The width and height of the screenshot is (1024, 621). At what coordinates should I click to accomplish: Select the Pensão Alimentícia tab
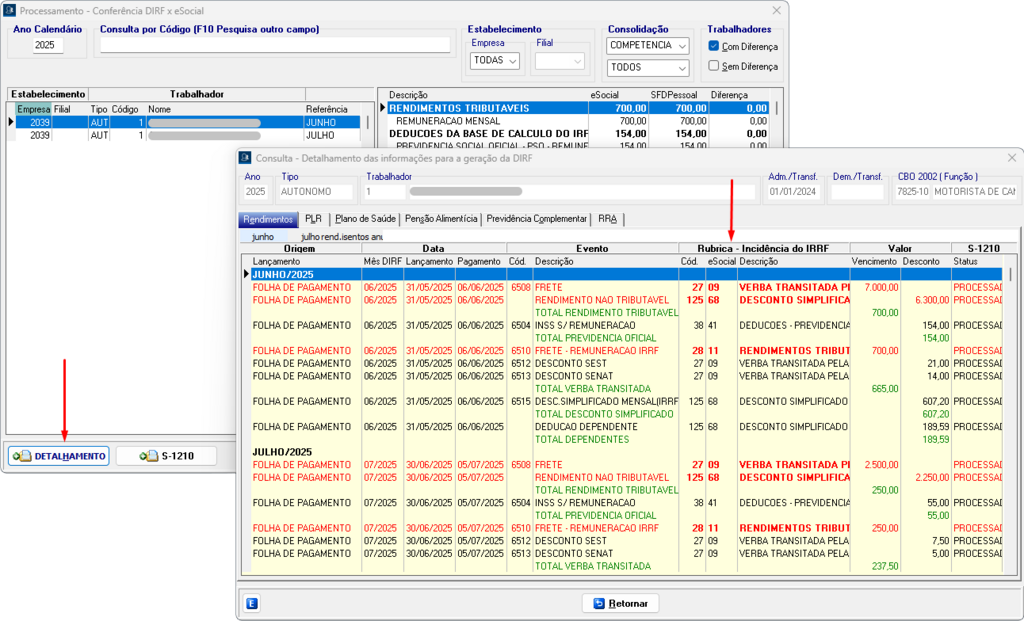442,219
